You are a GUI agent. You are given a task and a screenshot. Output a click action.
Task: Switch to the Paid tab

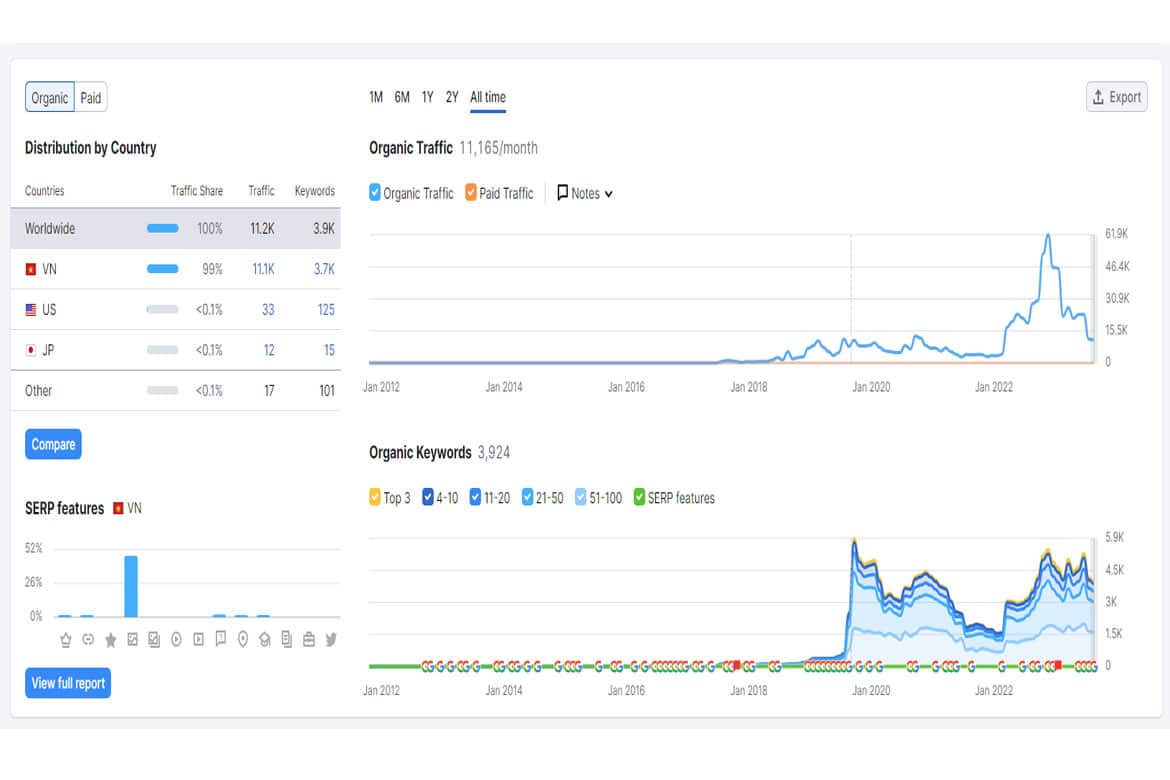91,98
